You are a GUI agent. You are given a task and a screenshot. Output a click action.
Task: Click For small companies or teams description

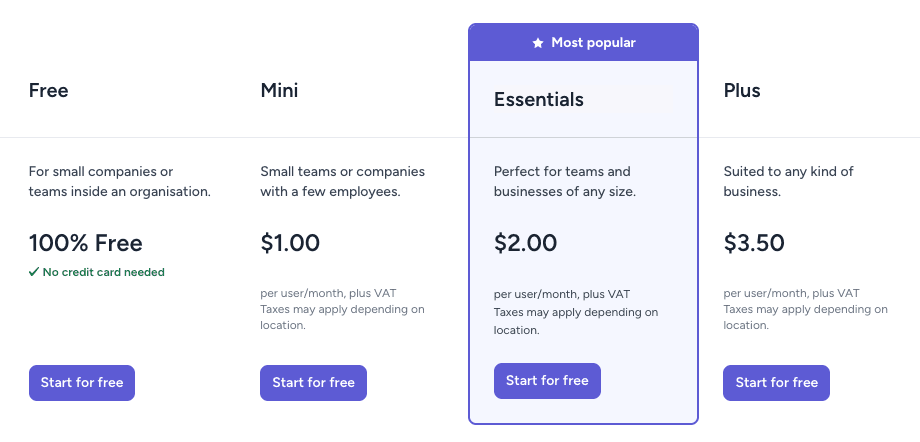click(x=119, y=181)
